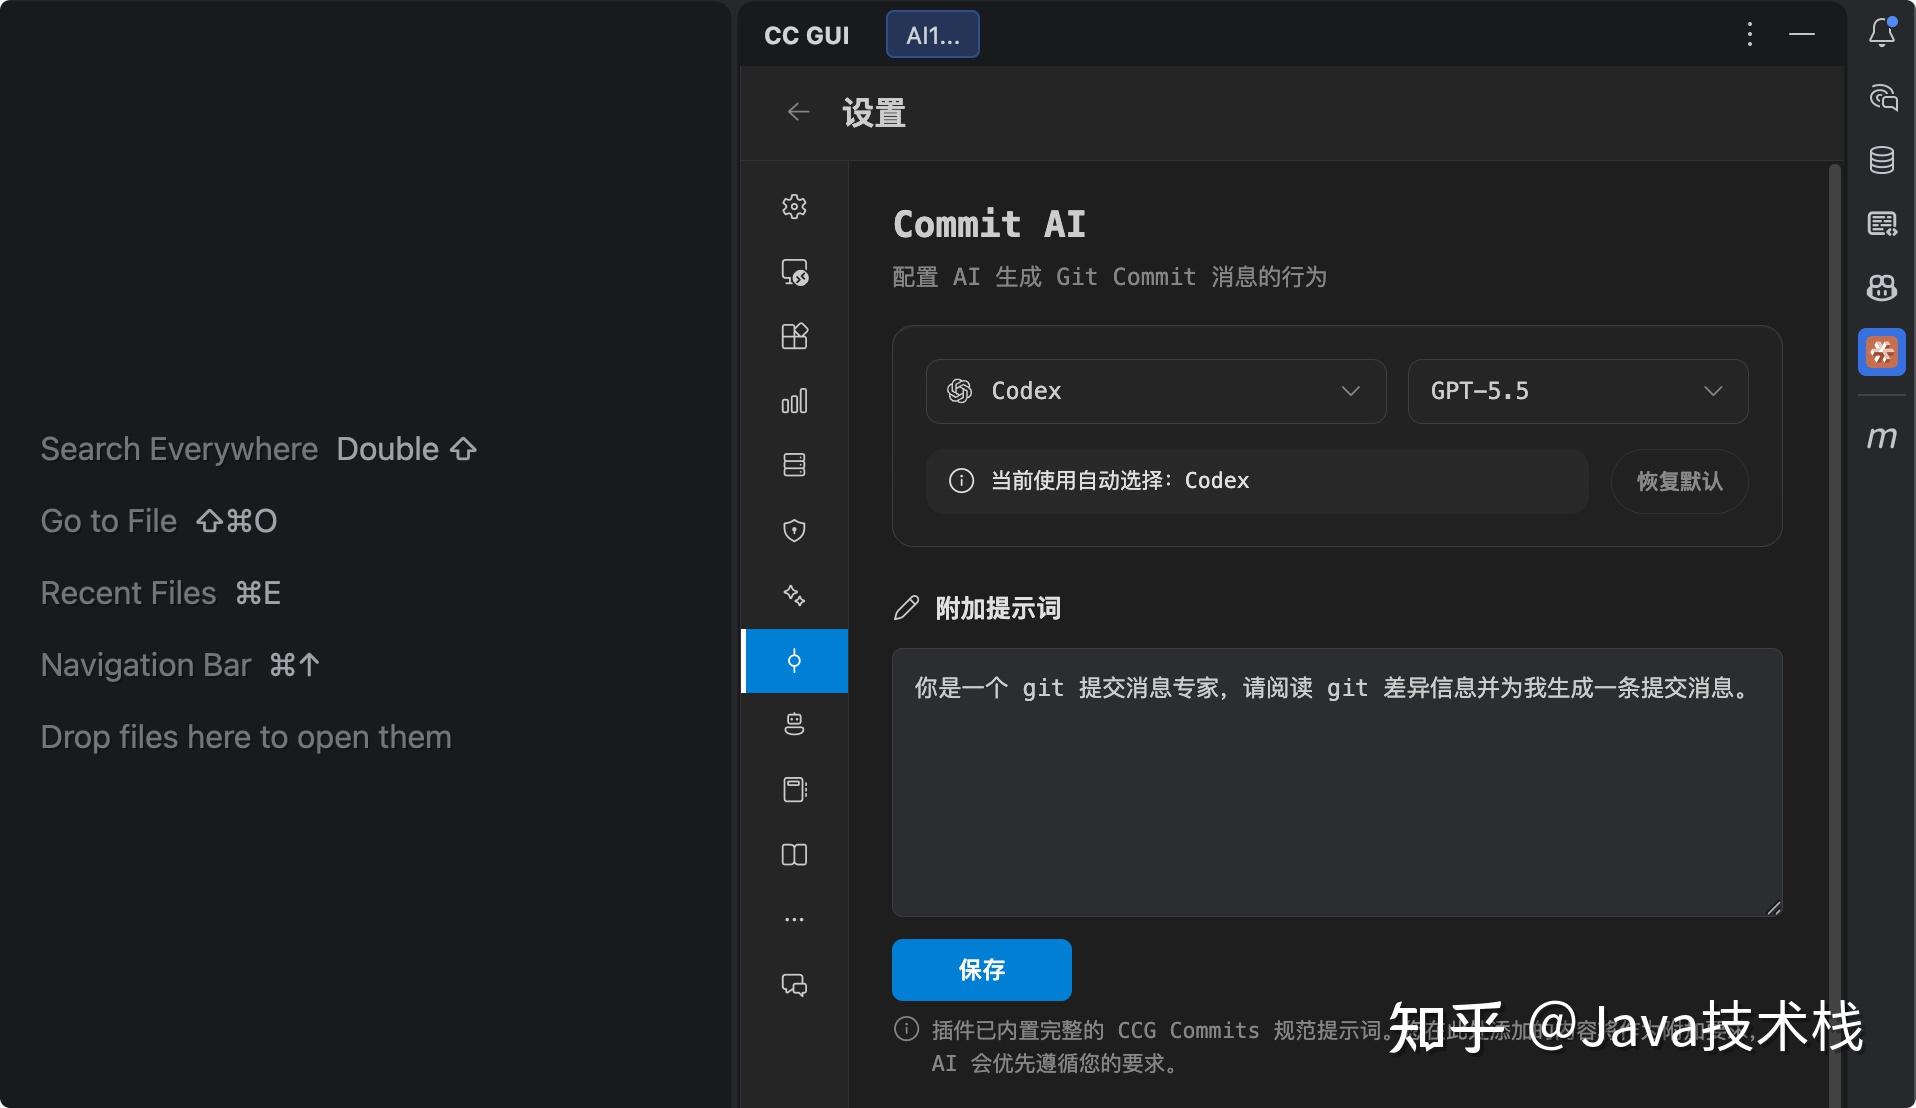Open the stacked server icon in the settings sidebar
The height and width of the screenshot is (1108, 1916).
794,465
